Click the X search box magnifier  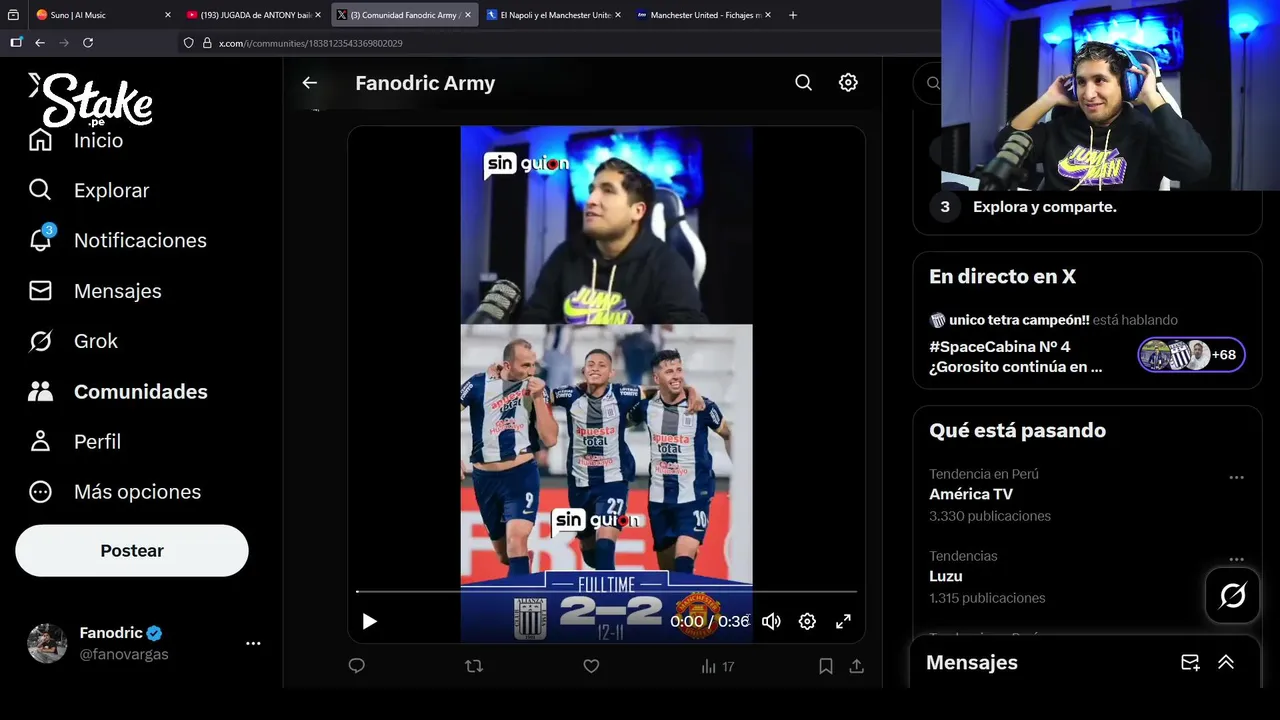pyautogui.click(x=932, y=84)
